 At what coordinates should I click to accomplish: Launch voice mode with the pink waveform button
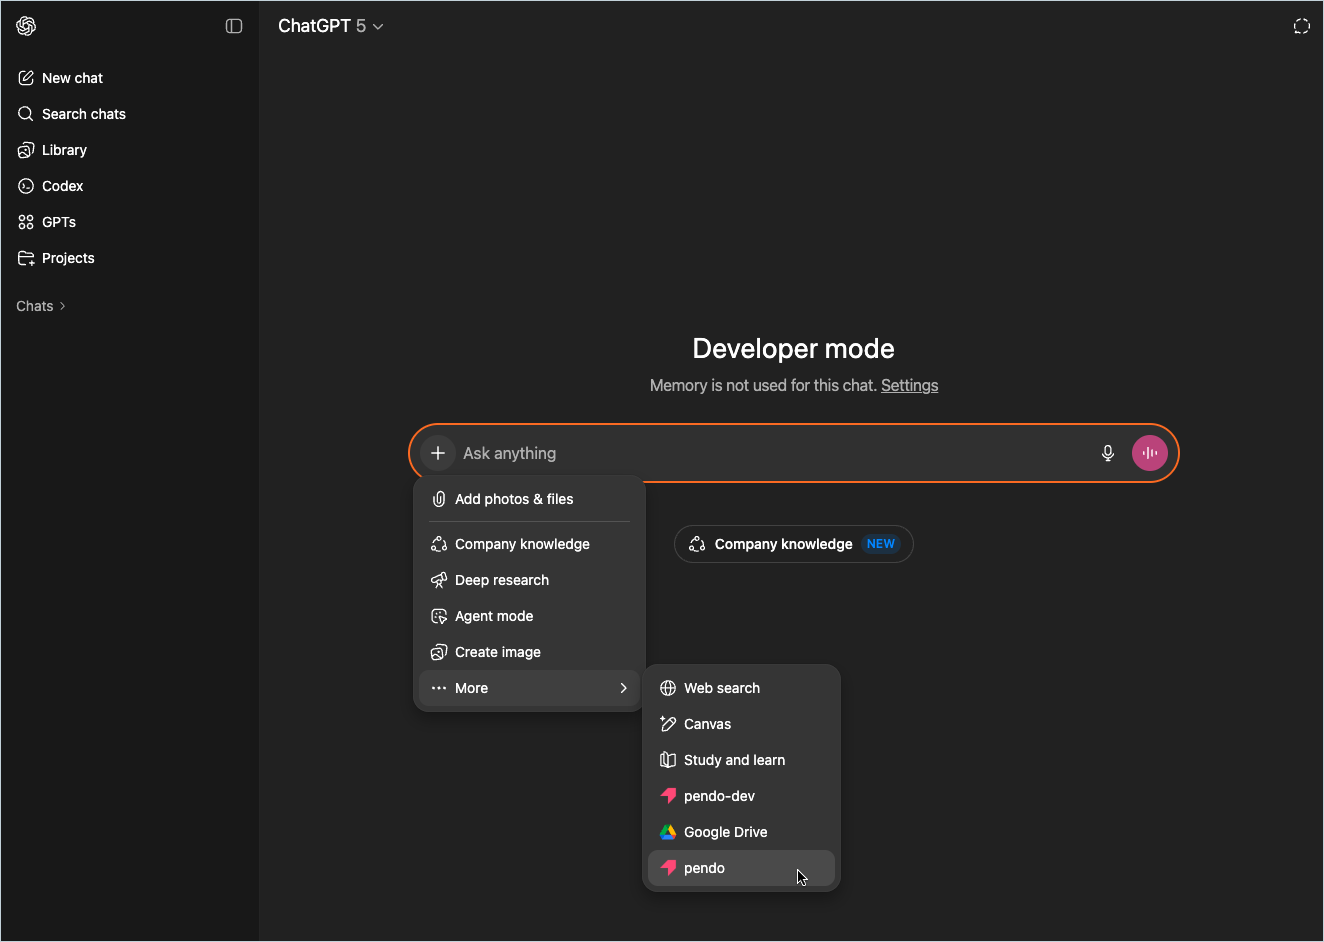point(1150,453)
